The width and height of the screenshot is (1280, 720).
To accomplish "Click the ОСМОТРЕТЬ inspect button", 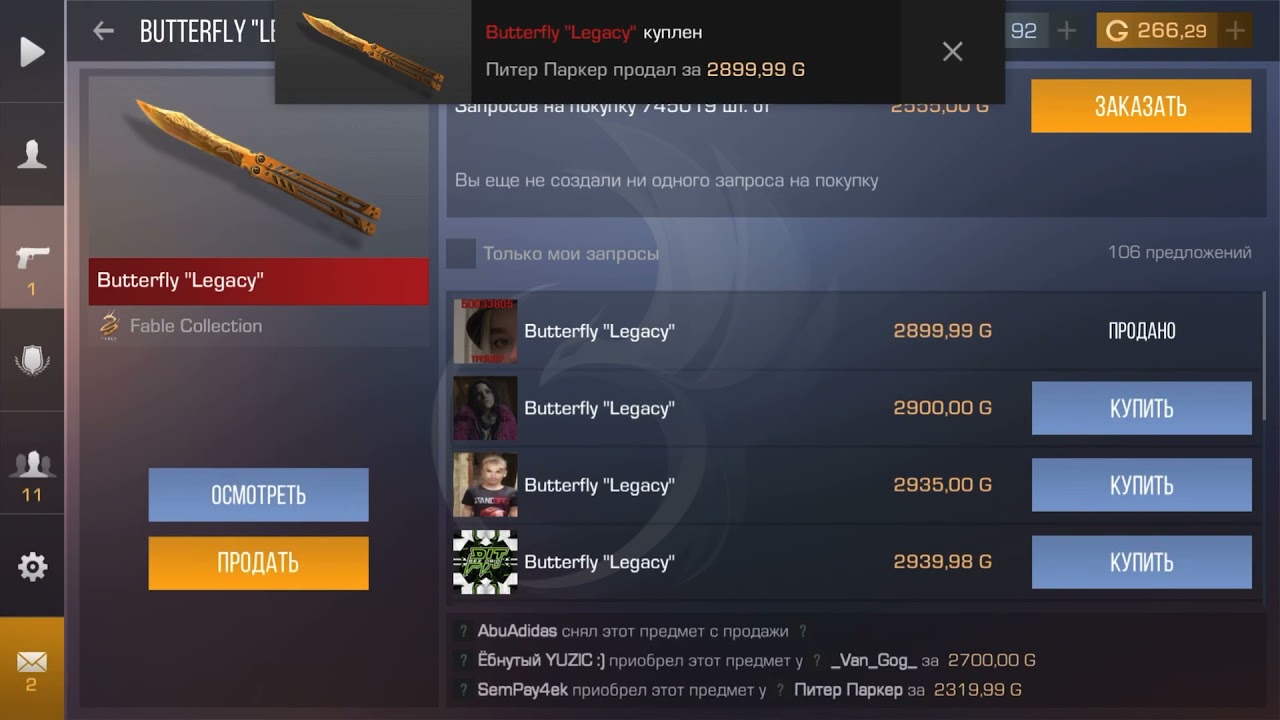I will click(x=258, y=495).
